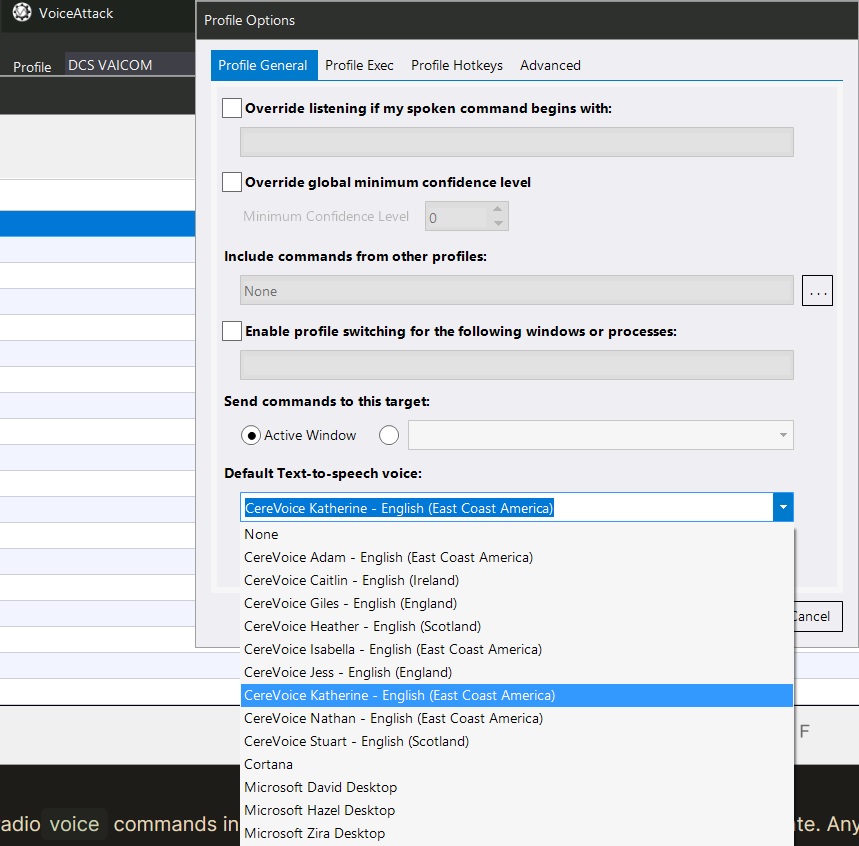Click the Cancel button

pos(817,616)
